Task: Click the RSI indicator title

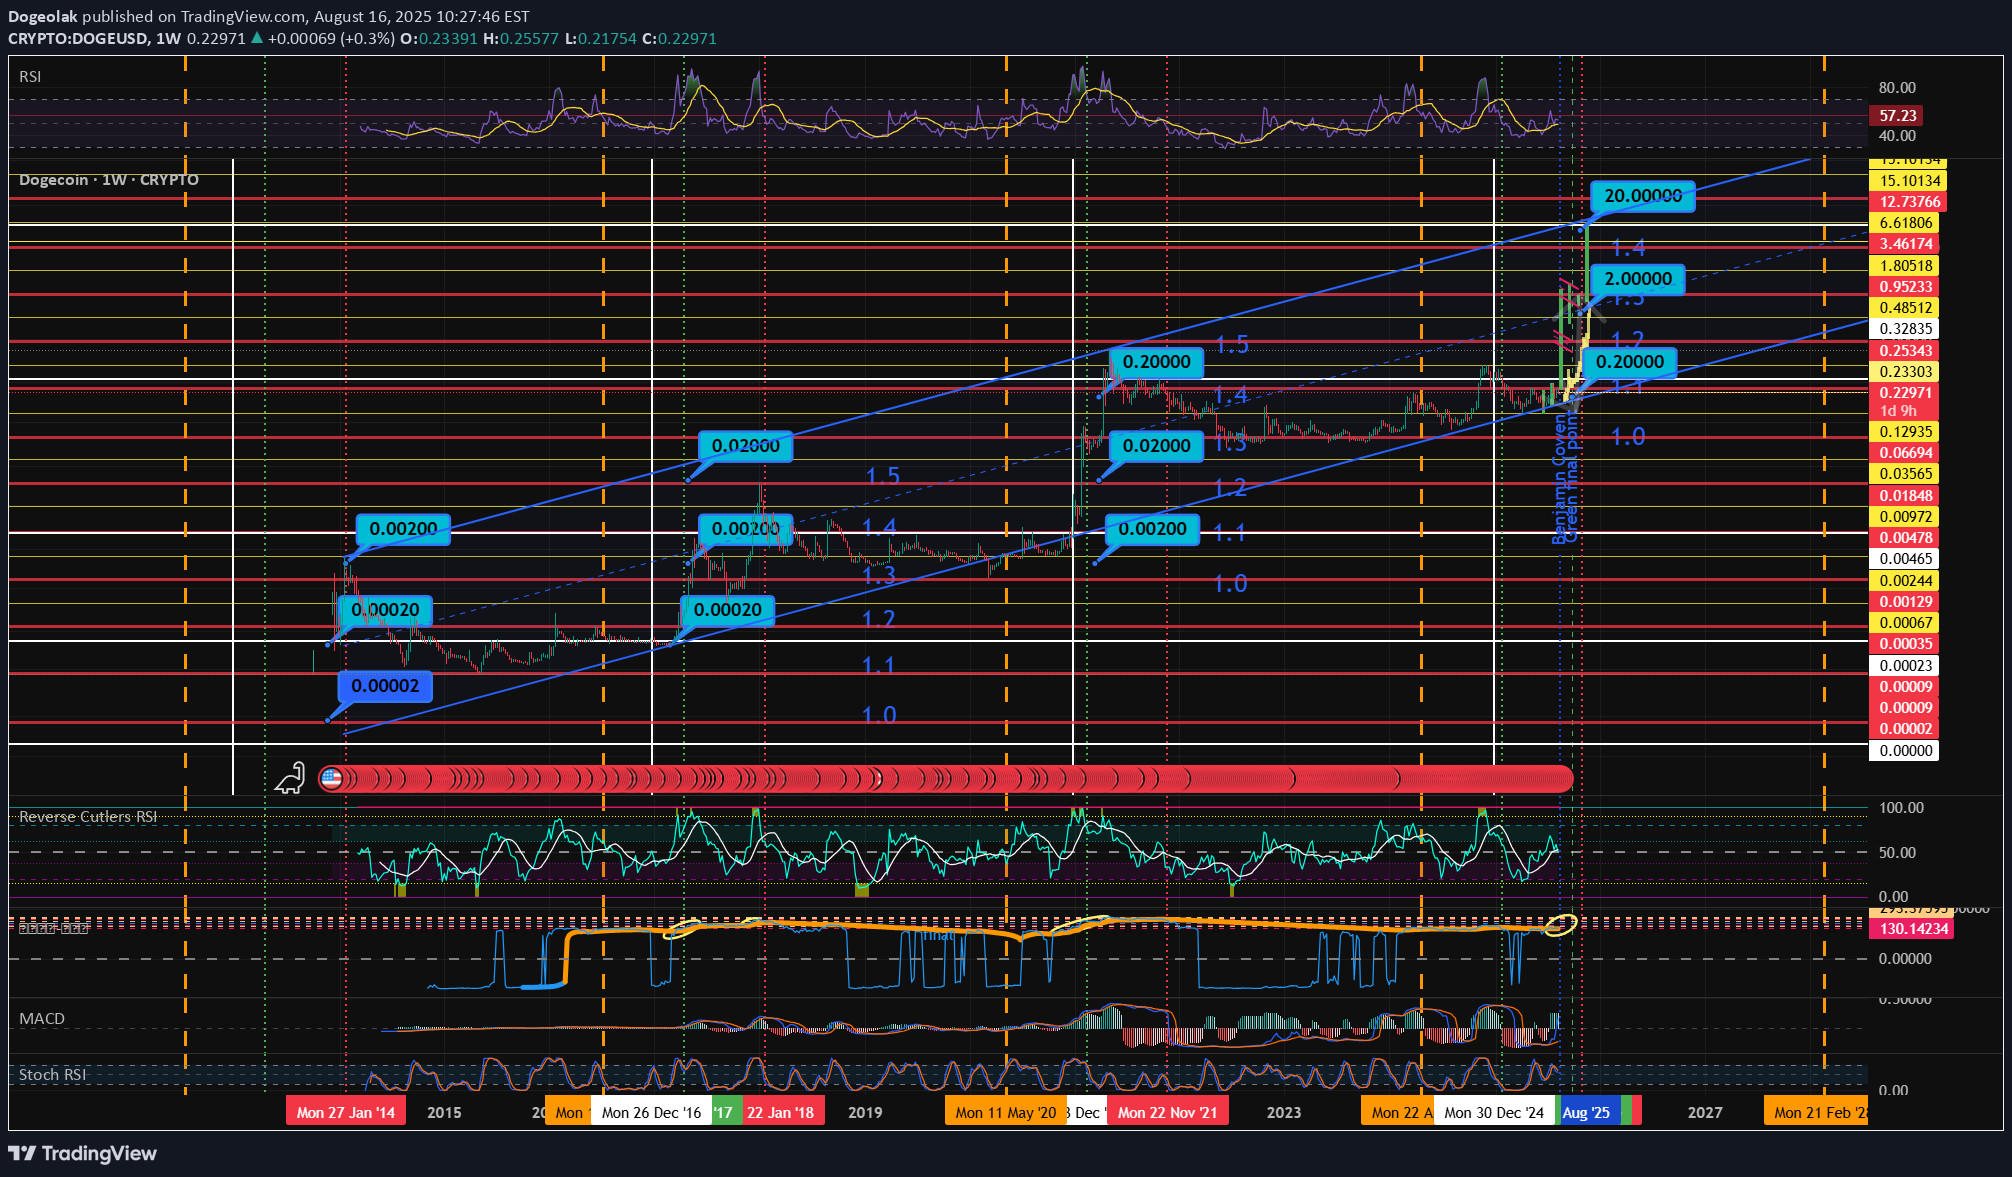Action: click(x=30, y=77)
